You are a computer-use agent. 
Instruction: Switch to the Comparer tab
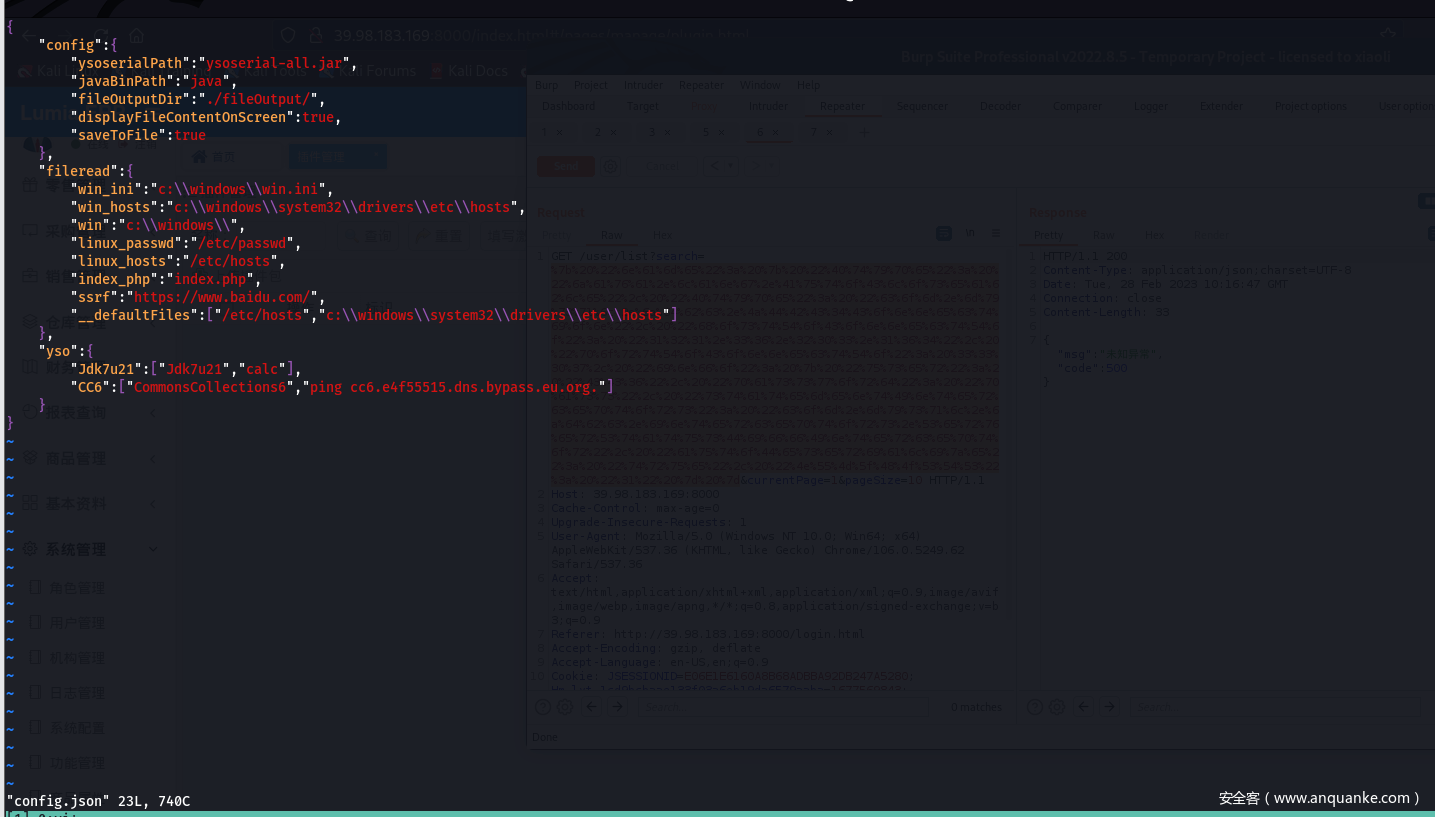point(1077,106)
